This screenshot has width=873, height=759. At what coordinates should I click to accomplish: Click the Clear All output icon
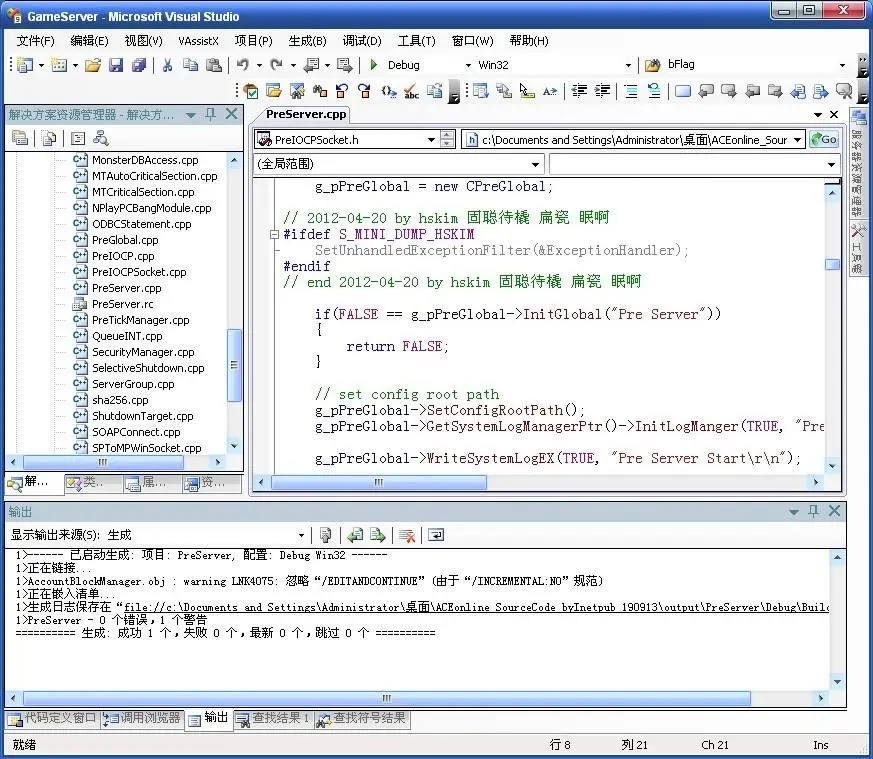click(407, 535)
